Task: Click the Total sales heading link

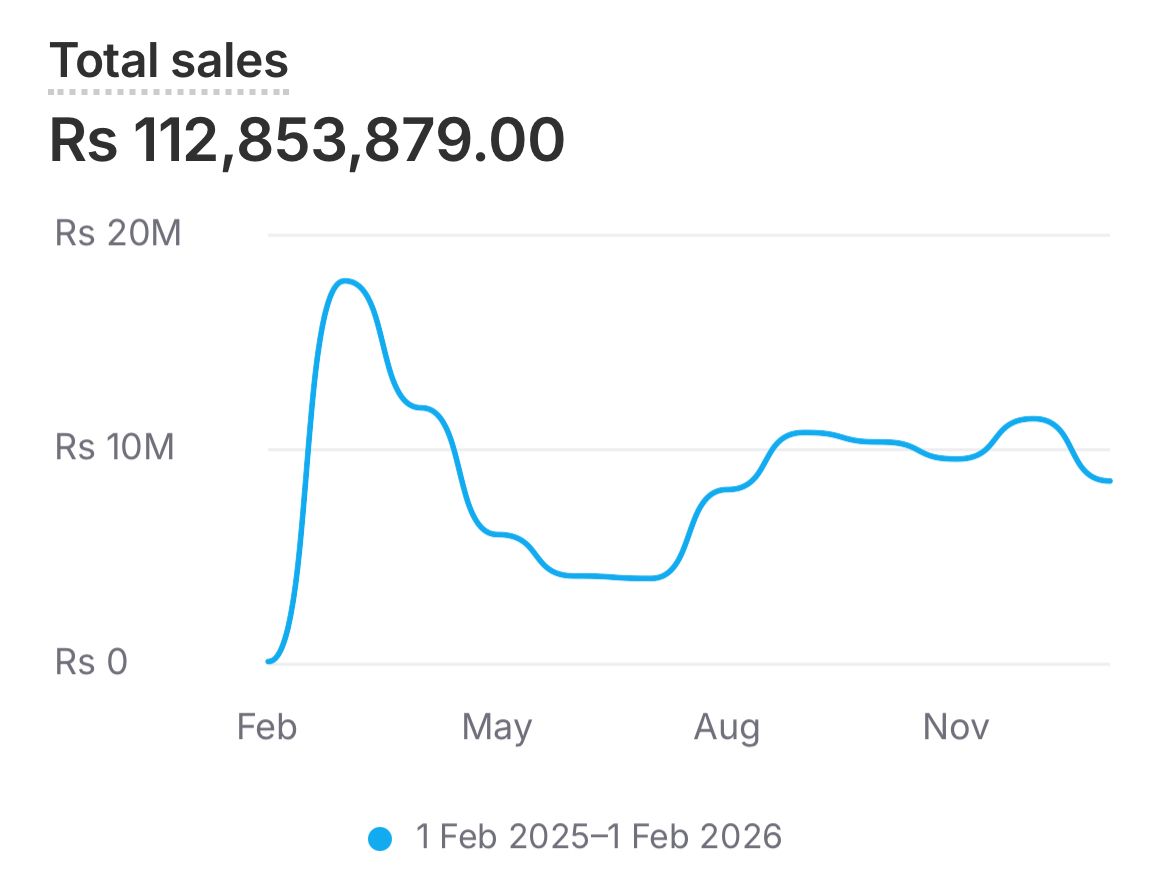Action: tap(169, 60)
